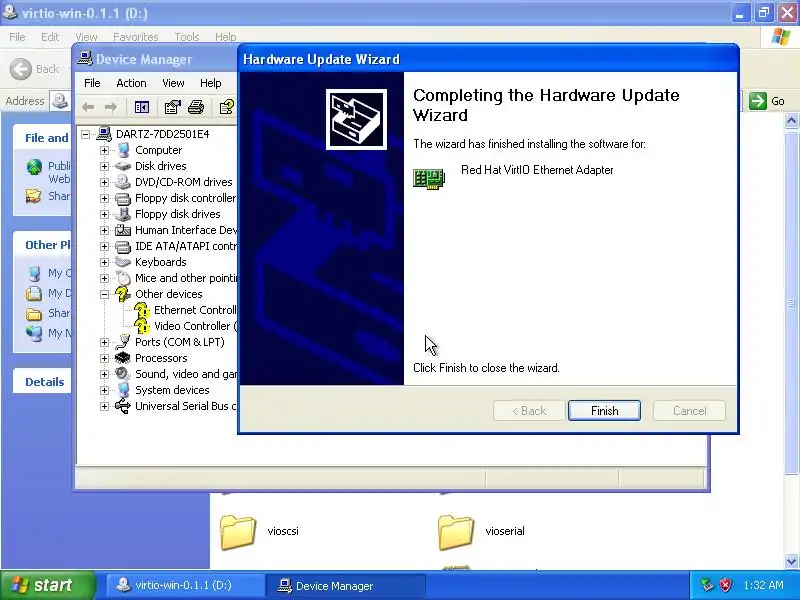Viewport: 800px width, 600px height.
Task: Select the Video Controller warning icon
Action: 142,326
